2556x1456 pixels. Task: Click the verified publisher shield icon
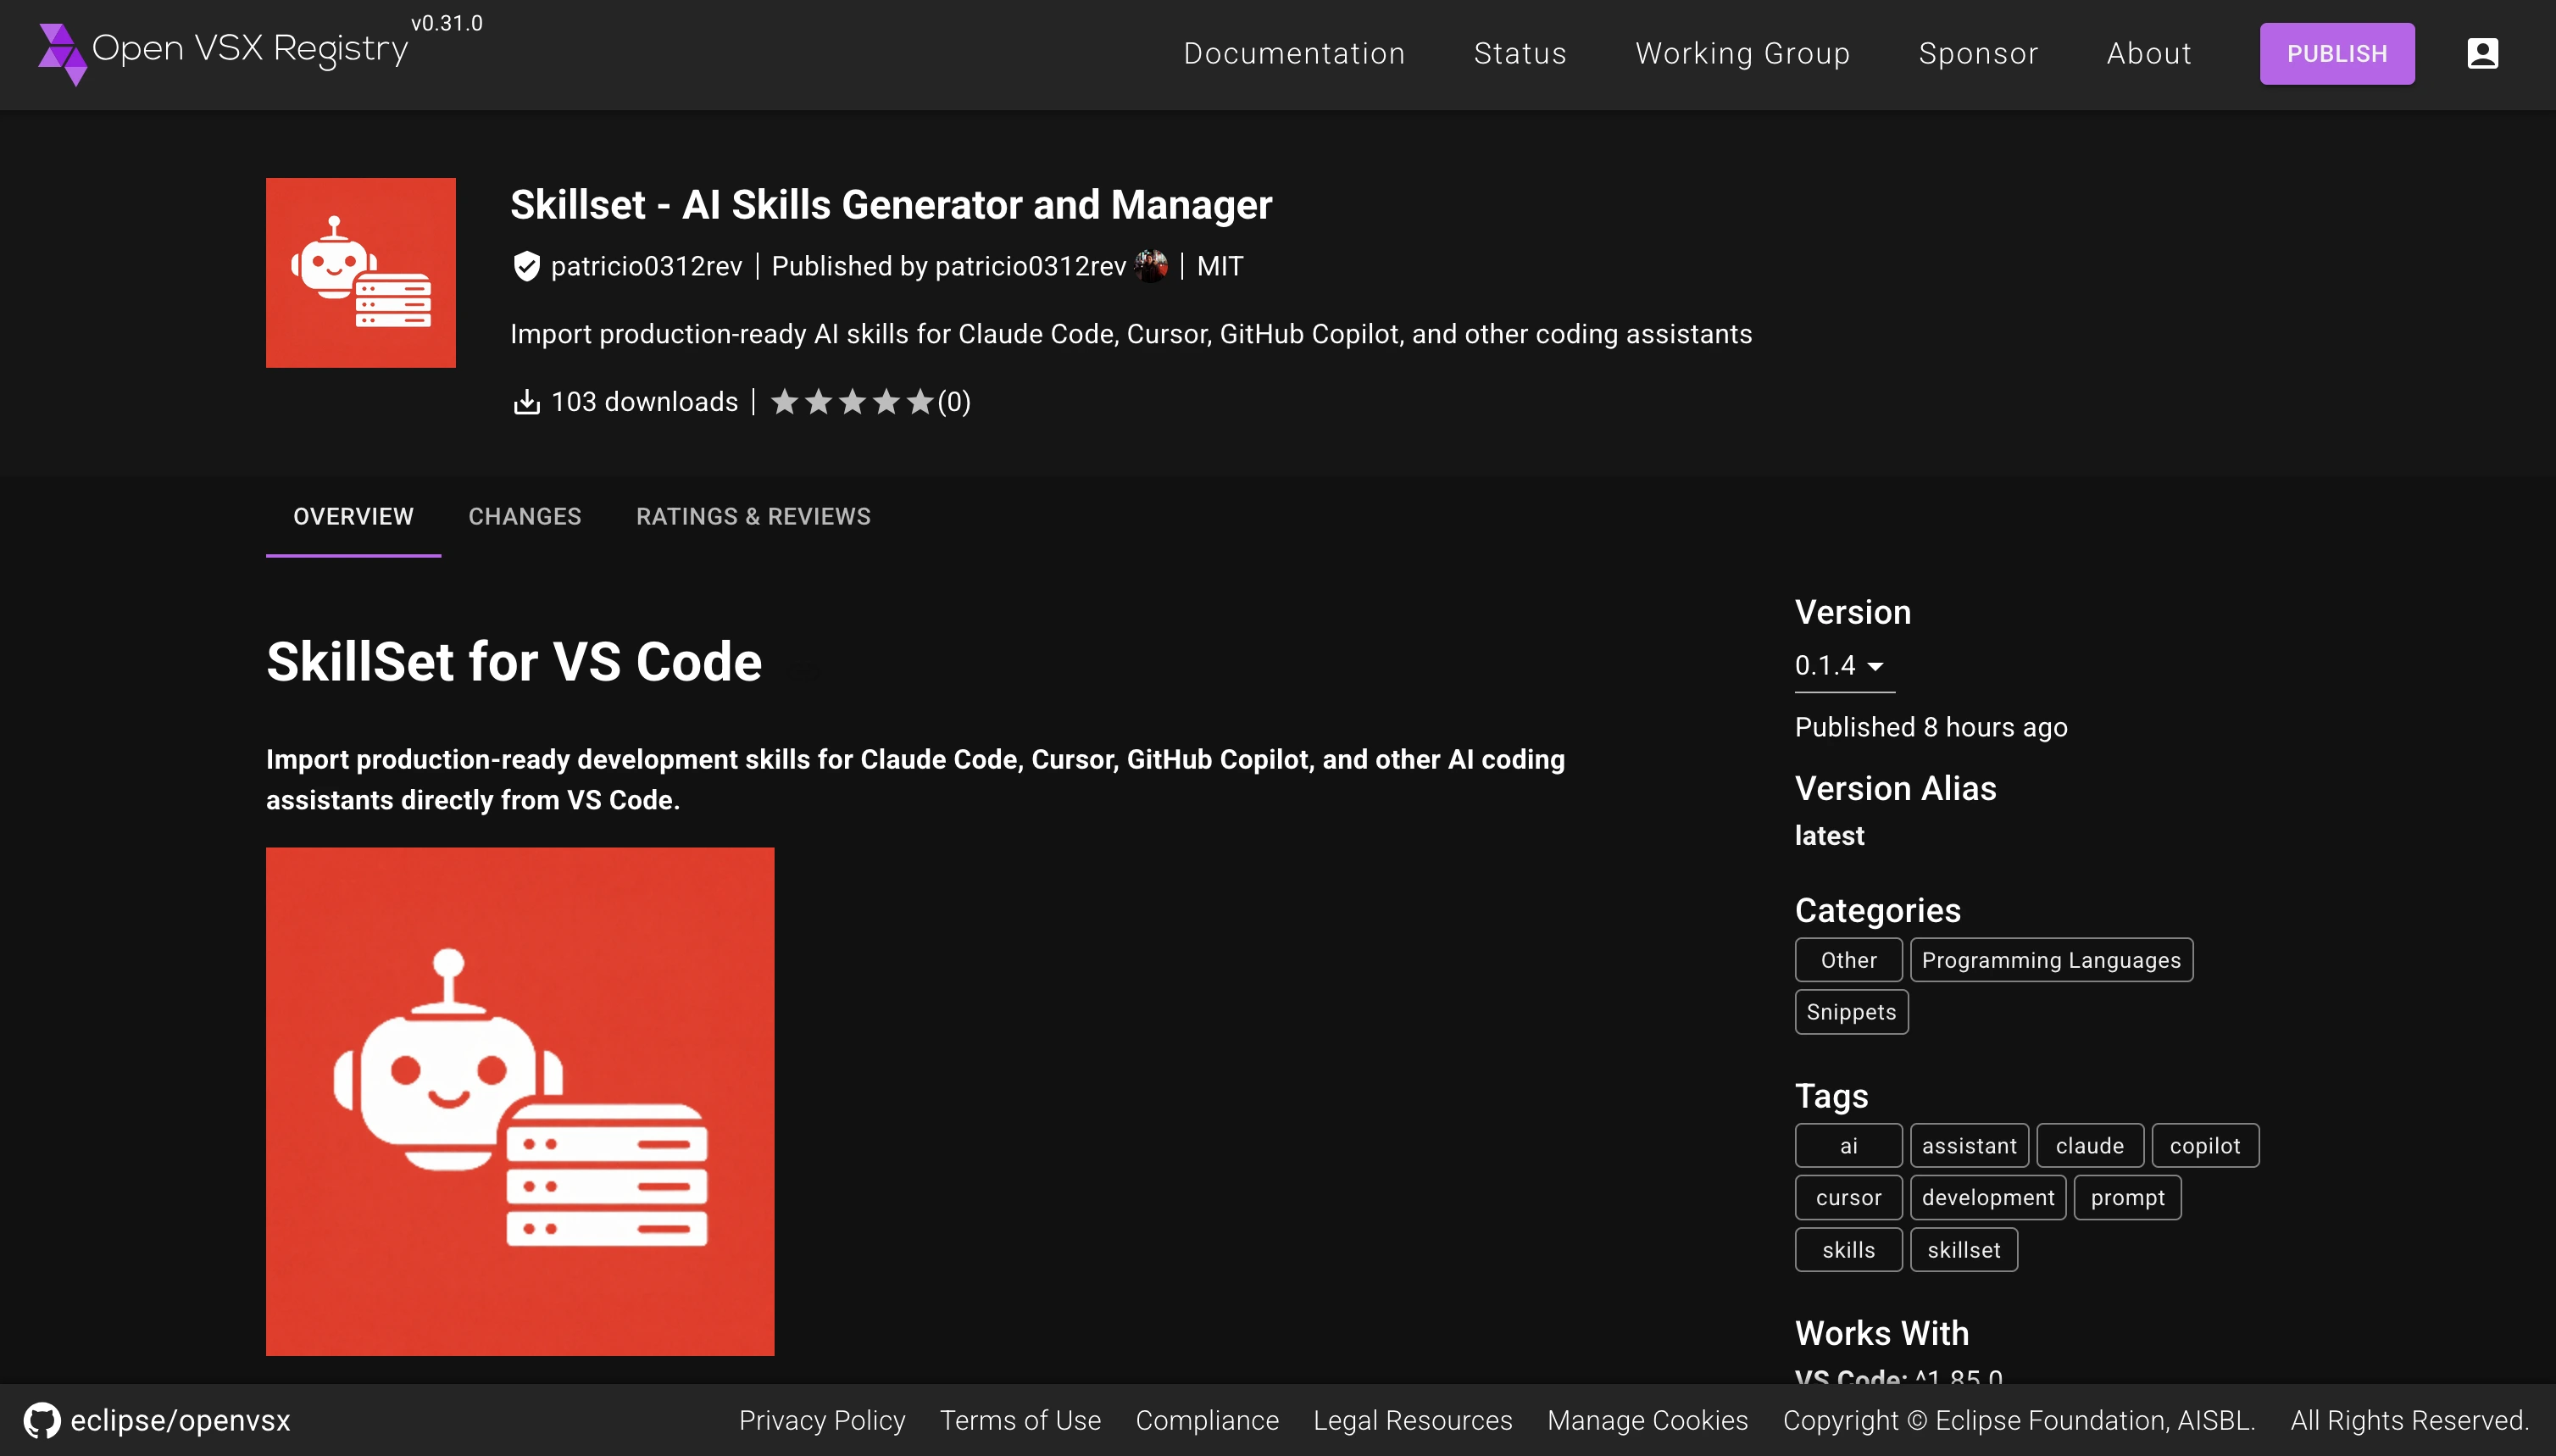526,266
